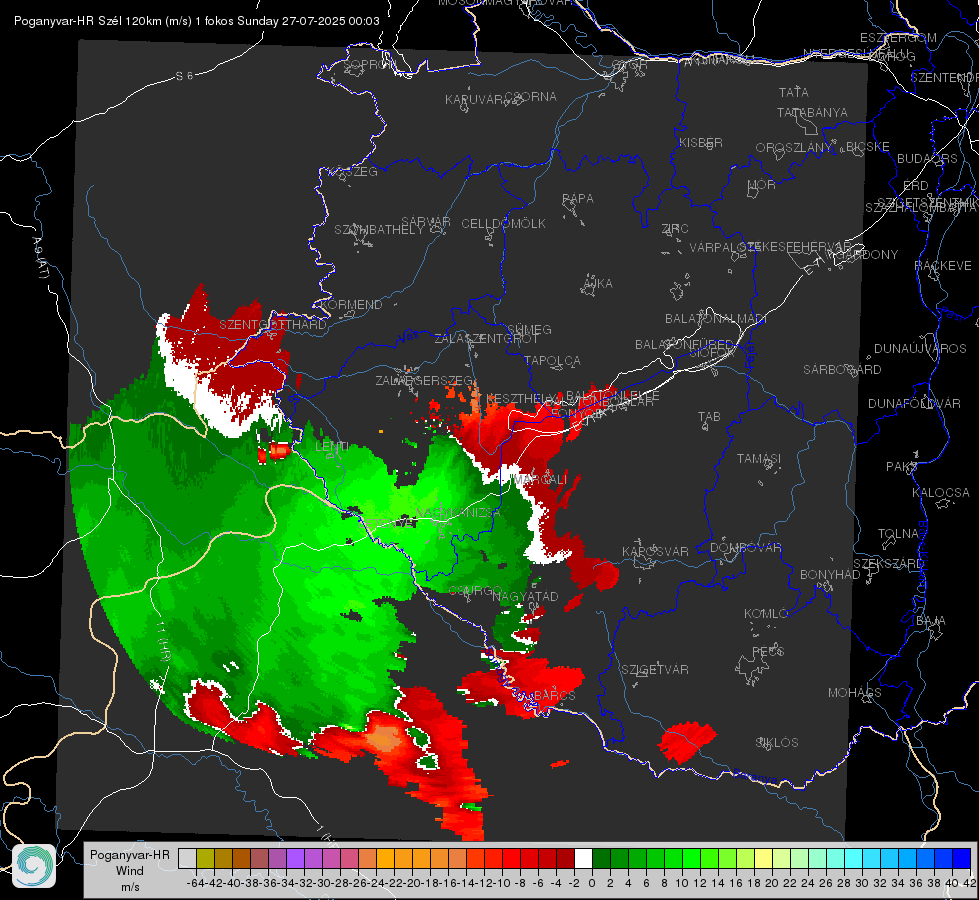Click the TAMASI town label
The image size is (979, 900).
point(759,458)
